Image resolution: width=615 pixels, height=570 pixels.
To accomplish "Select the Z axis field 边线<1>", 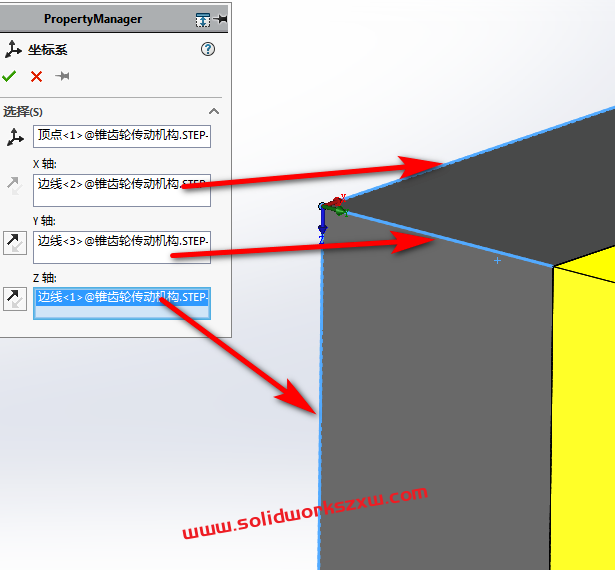I will (122, 303).
